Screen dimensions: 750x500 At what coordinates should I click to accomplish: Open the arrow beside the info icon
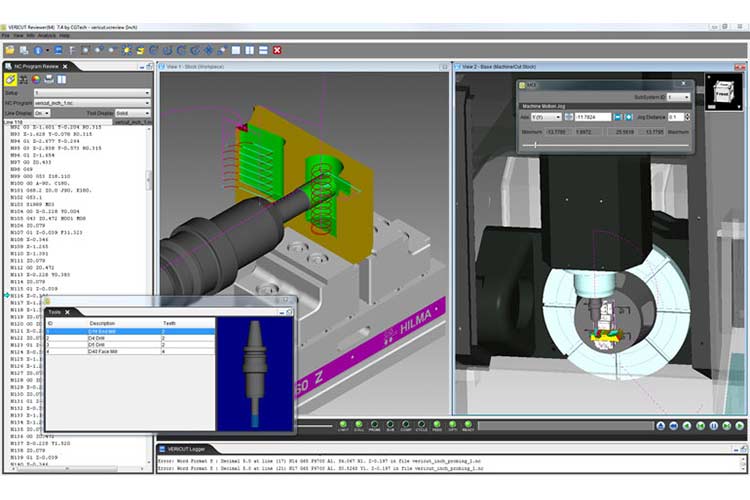(x=47, y=51)
